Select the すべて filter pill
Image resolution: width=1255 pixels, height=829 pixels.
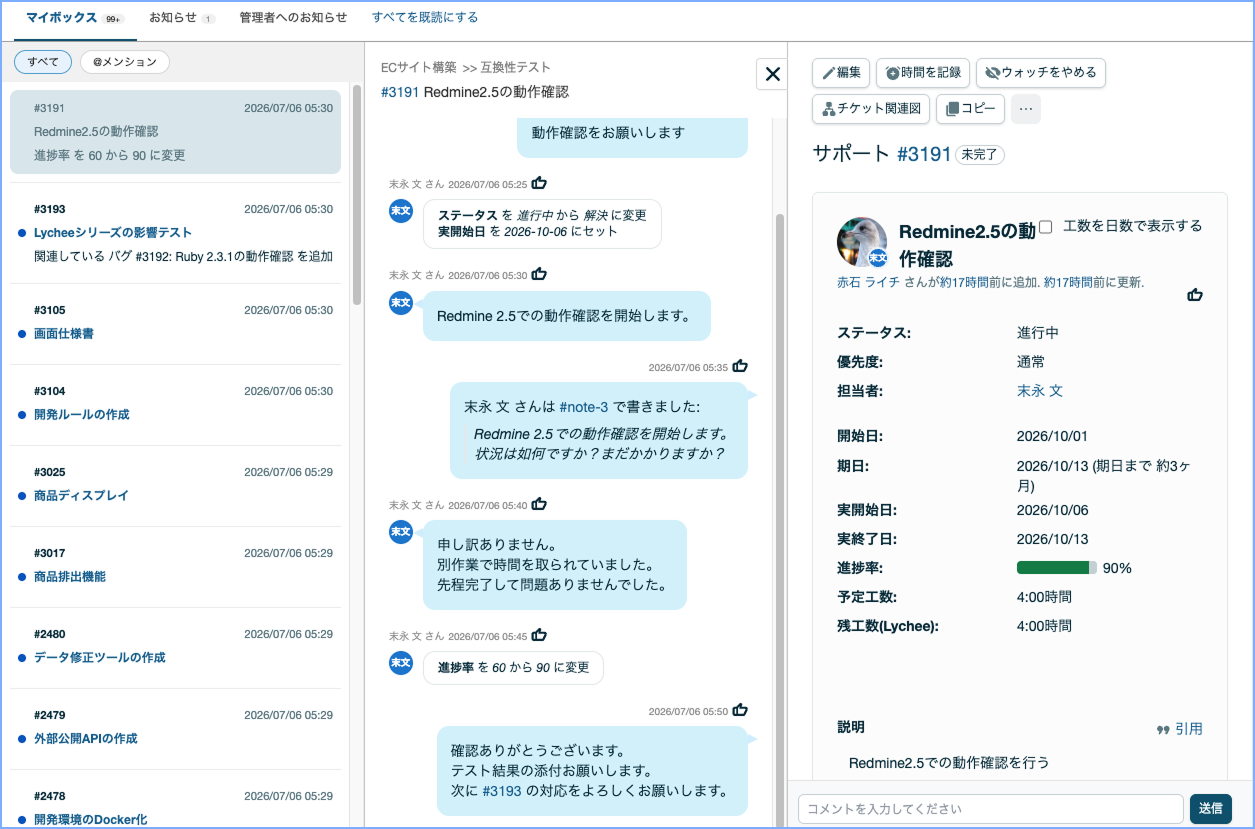43,62
